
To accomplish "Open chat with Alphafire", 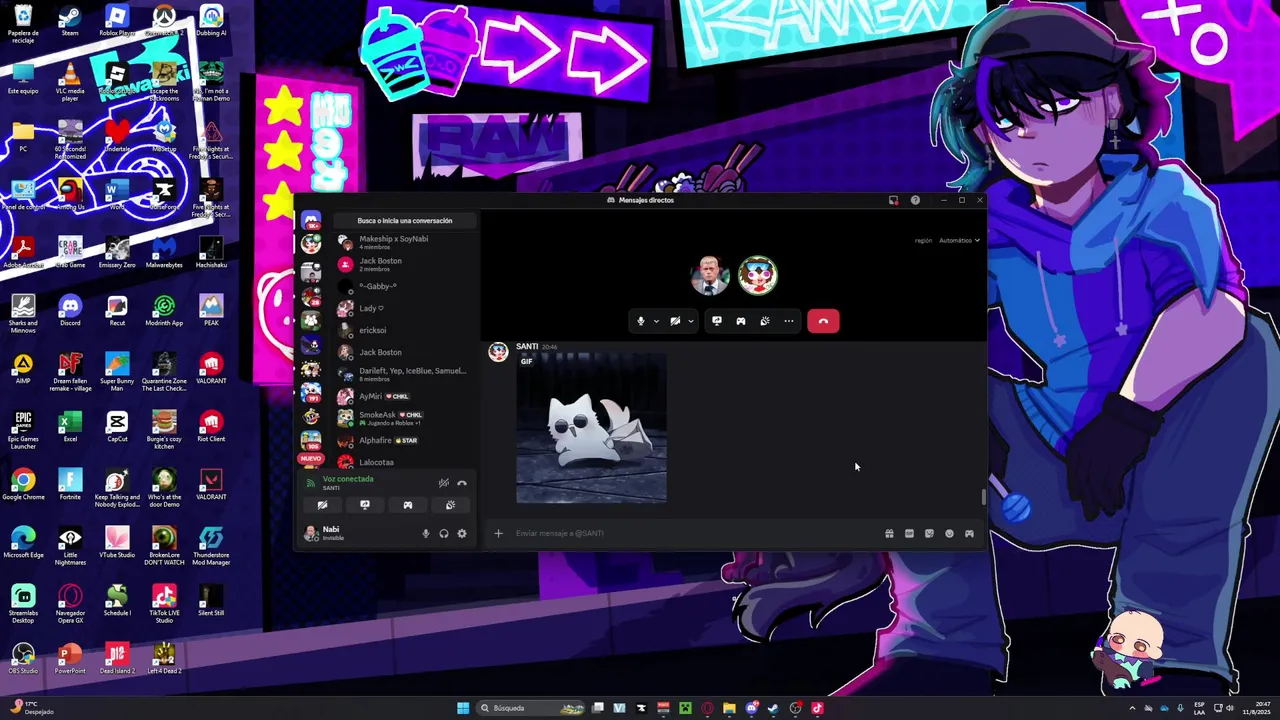I will [404, 440].
